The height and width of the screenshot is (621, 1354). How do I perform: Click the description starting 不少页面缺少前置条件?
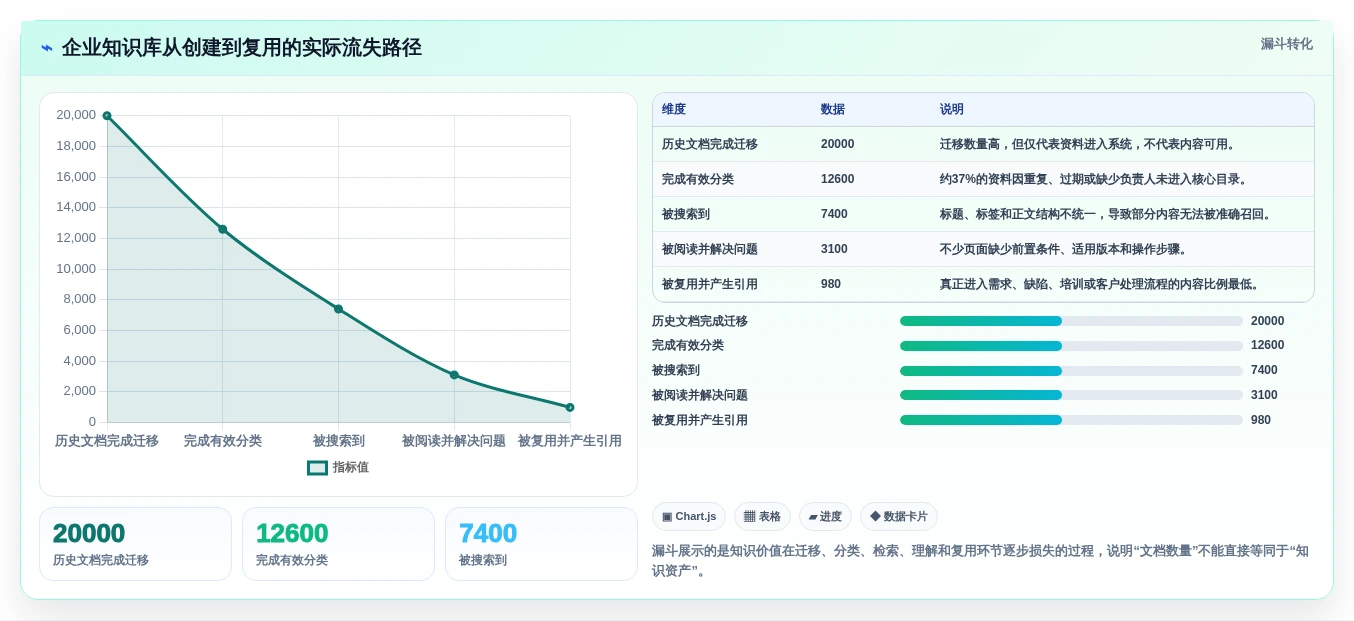1066,249
